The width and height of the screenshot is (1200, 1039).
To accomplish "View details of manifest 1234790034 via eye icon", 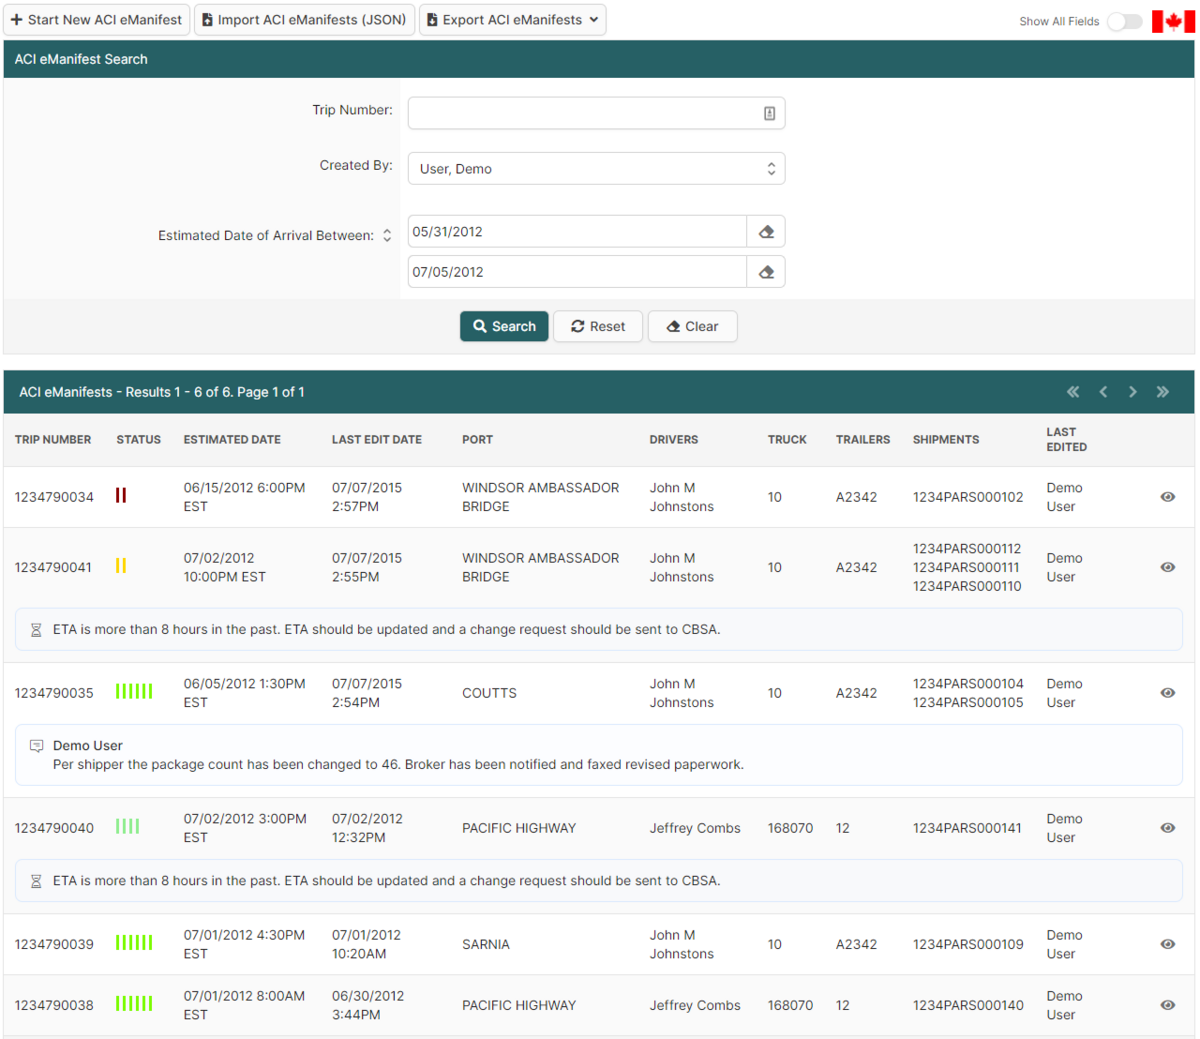I will [1167, 497].
